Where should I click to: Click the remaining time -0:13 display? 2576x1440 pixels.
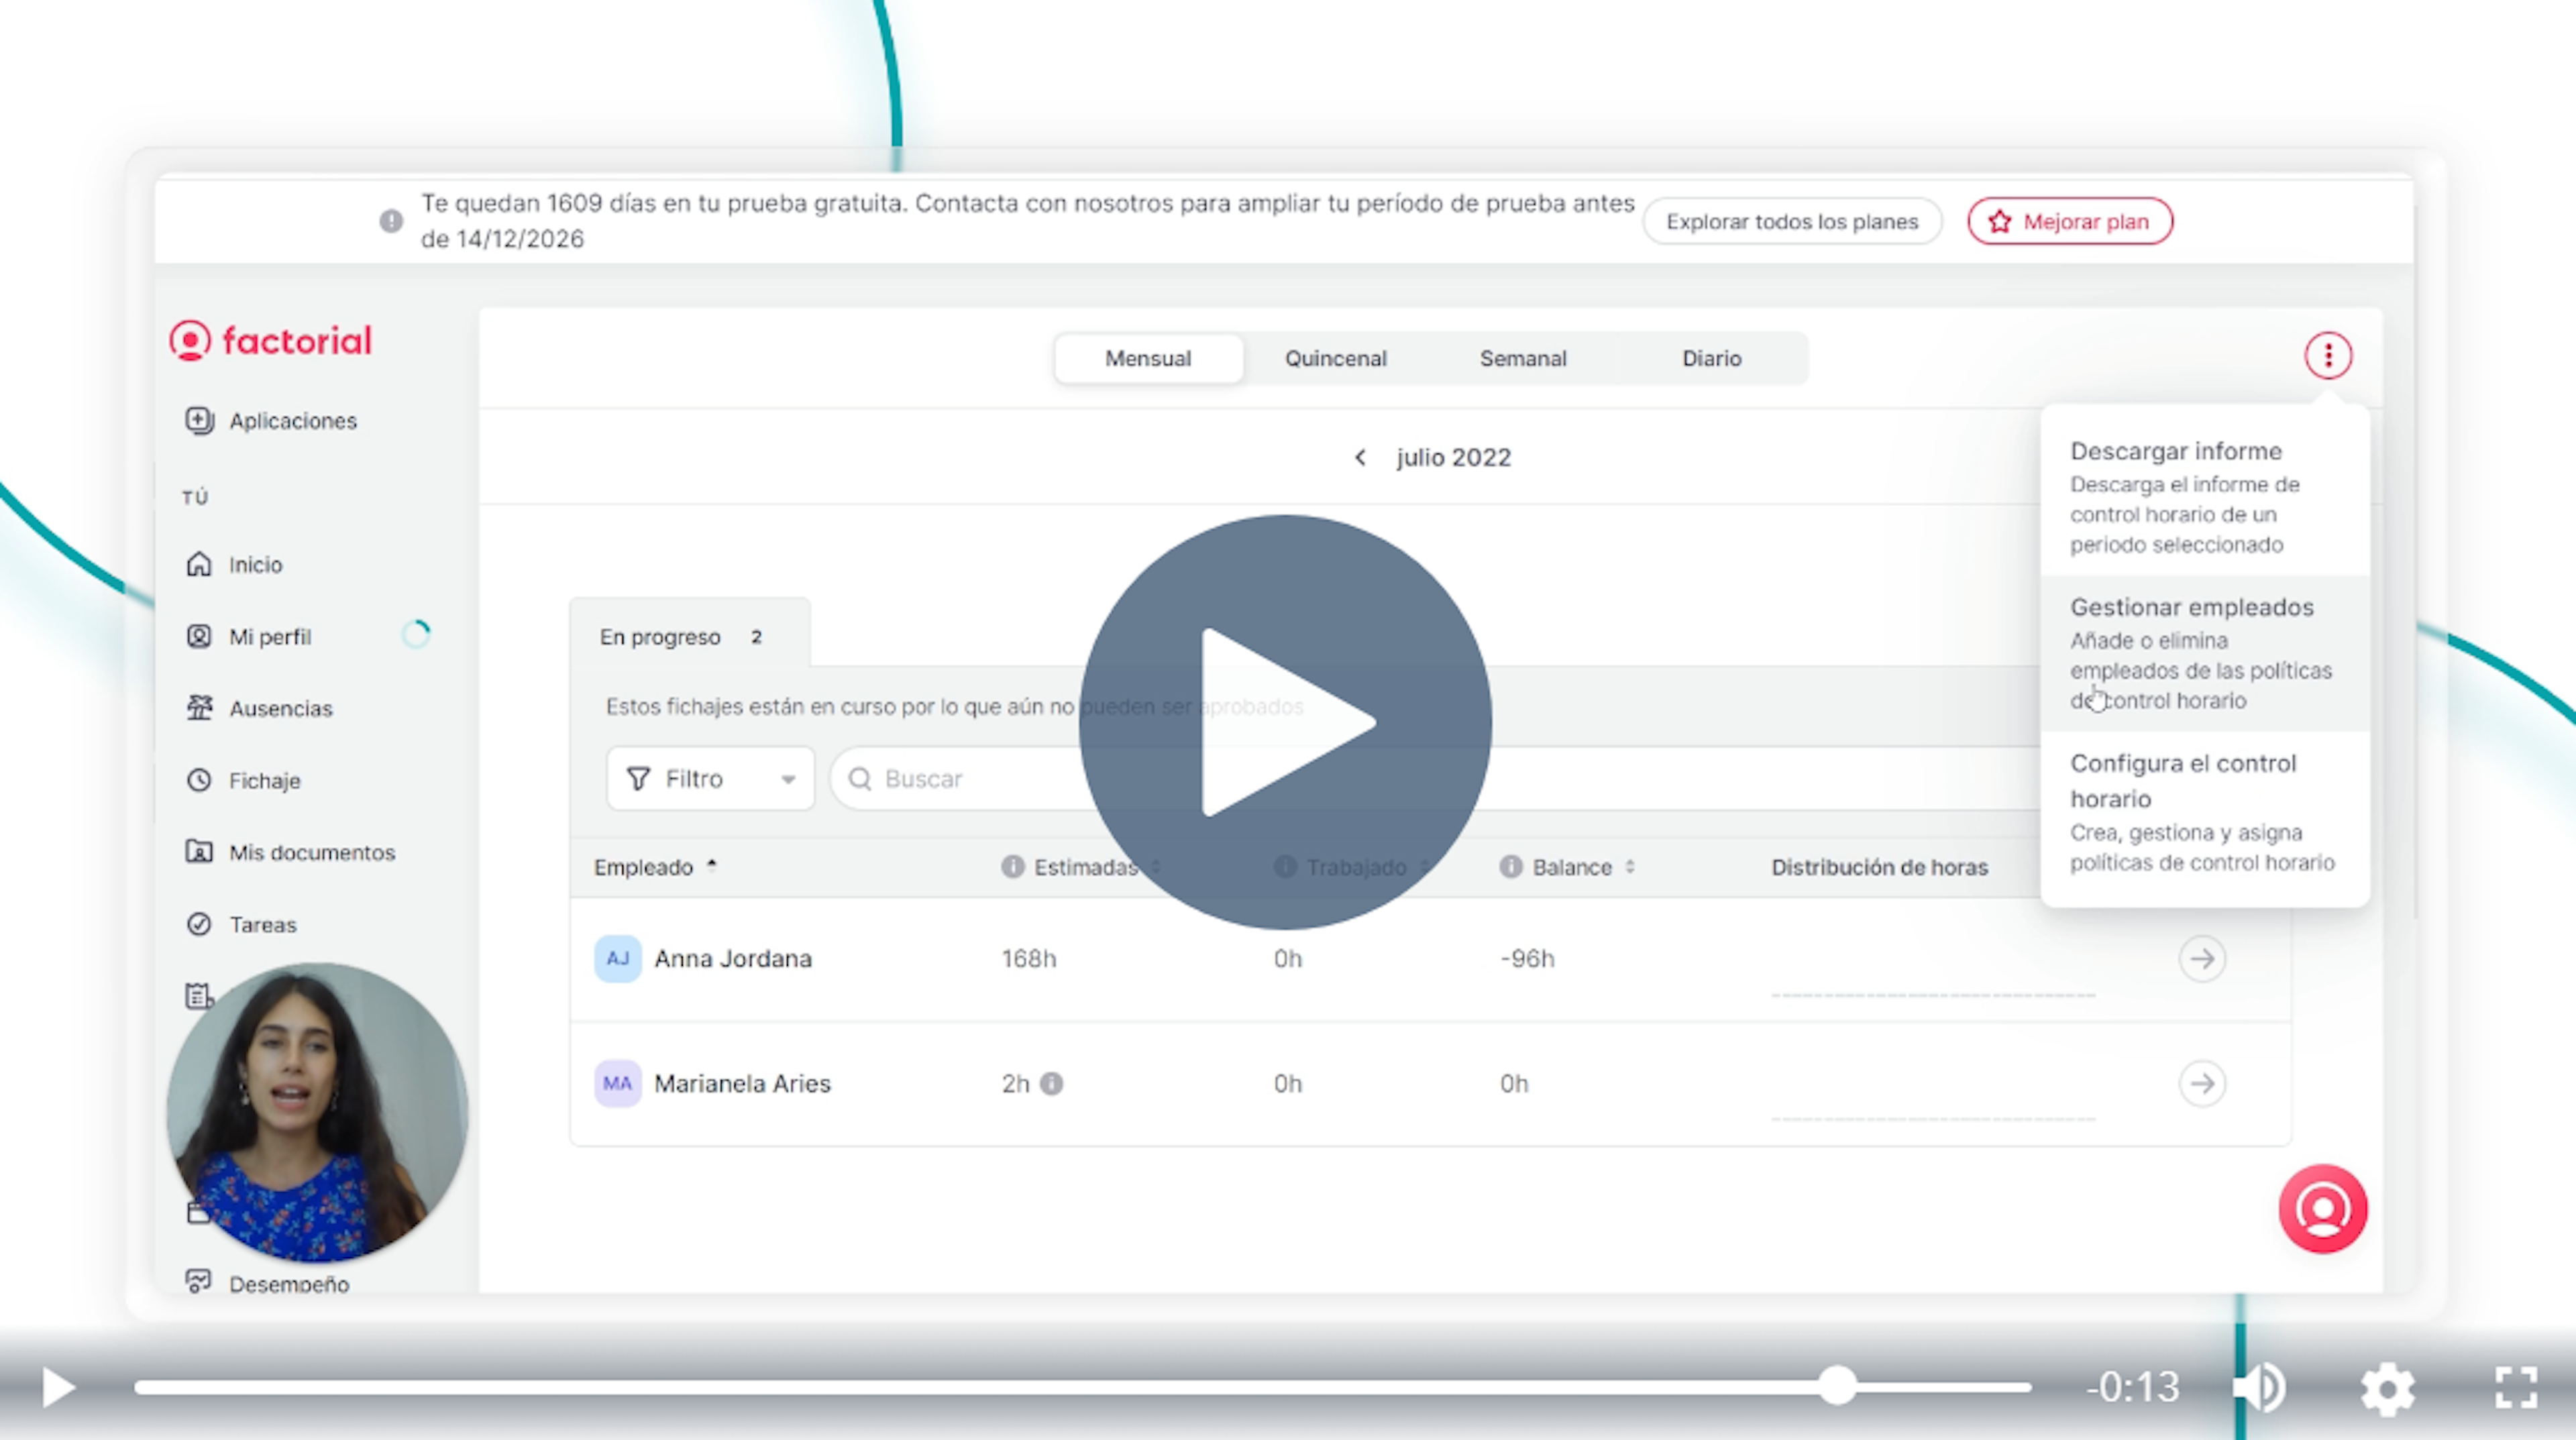tap(2132, 1387)
